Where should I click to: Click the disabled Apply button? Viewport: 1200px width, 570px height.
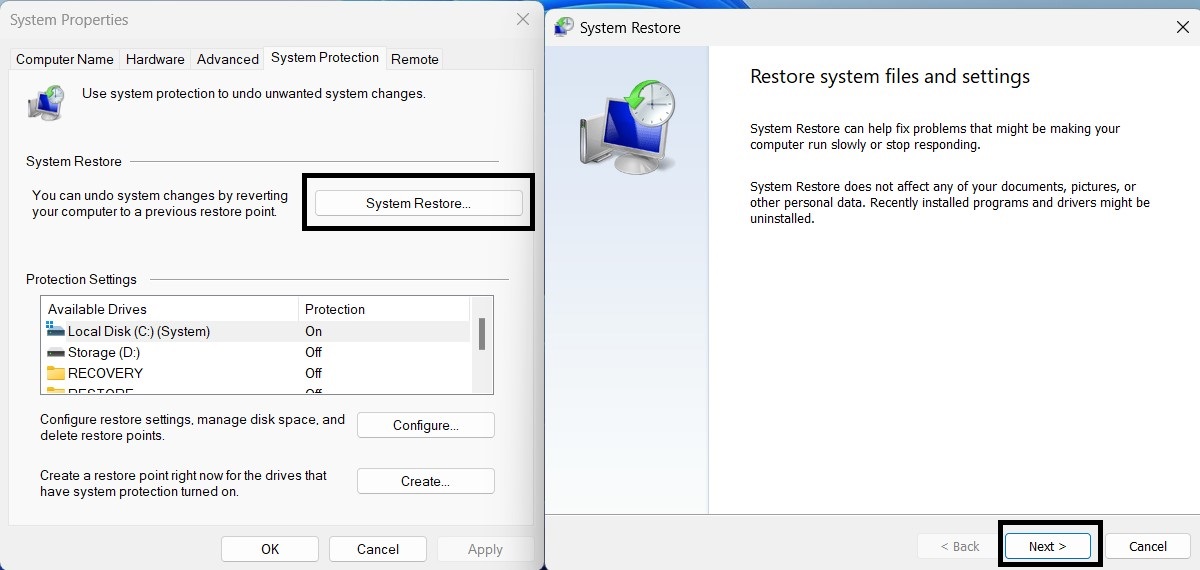[x=485, y=549]
